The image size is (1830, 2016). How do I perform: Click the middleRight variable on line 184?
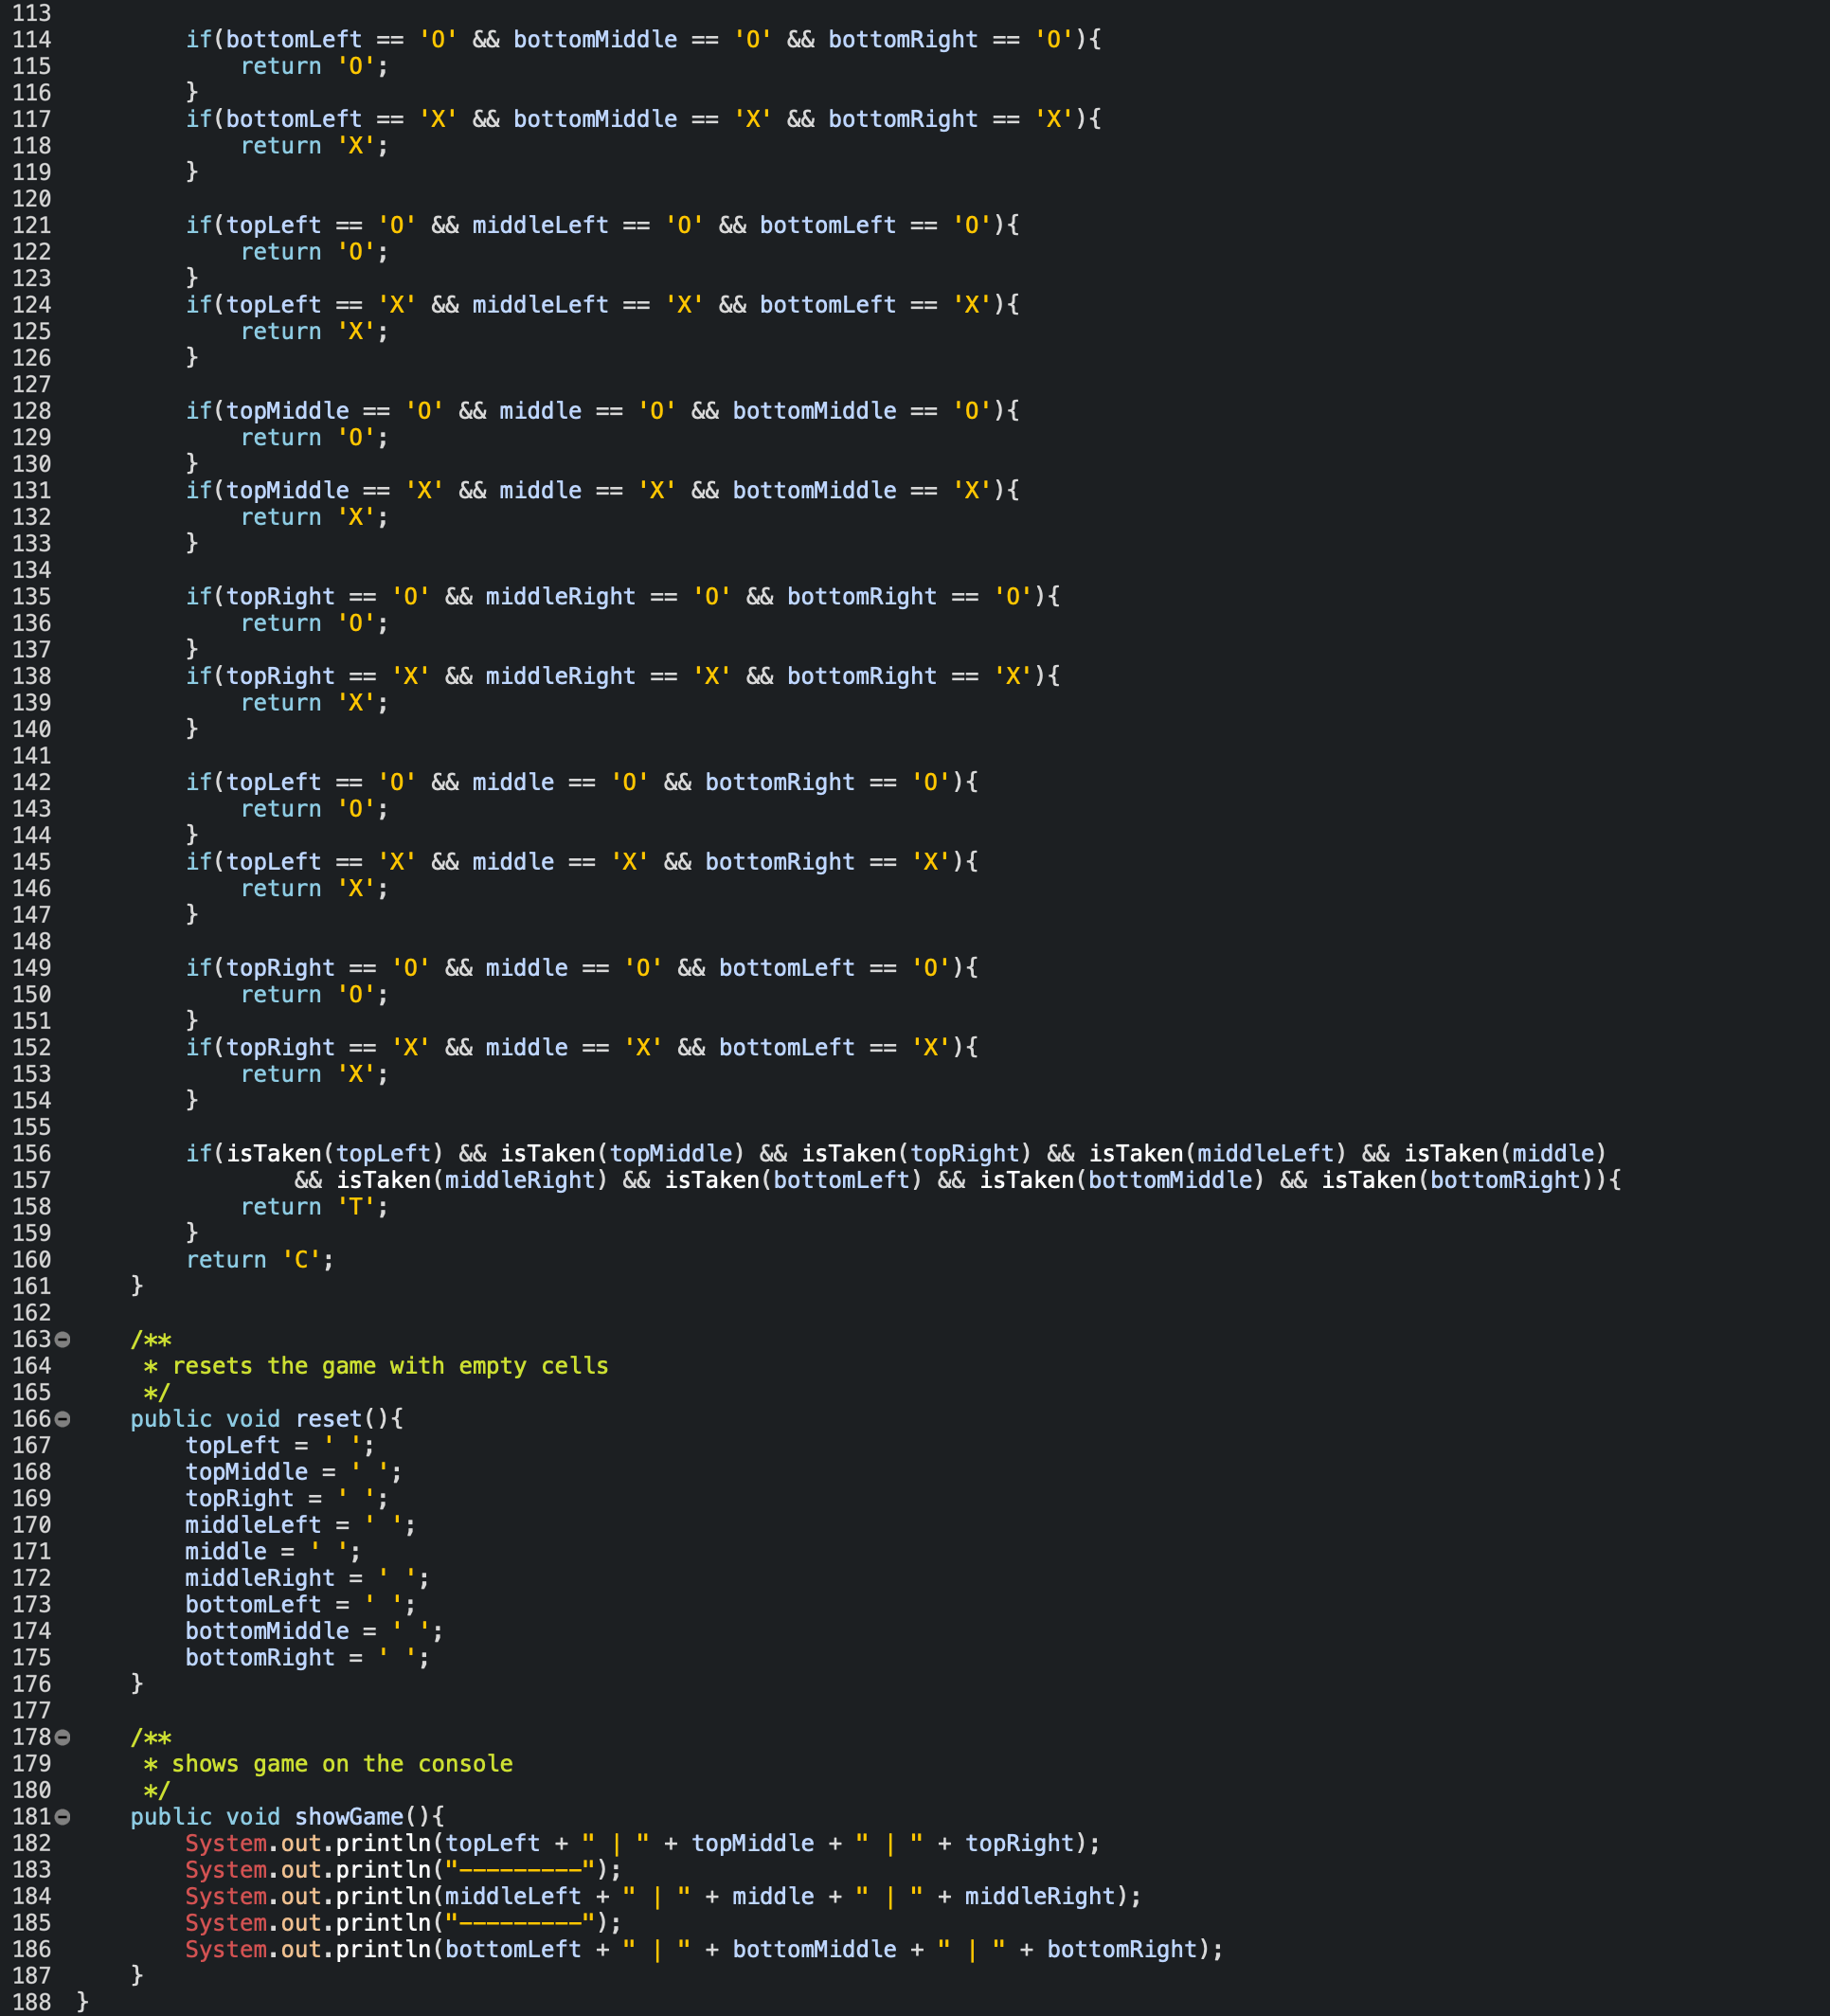coord(1040,1896)
